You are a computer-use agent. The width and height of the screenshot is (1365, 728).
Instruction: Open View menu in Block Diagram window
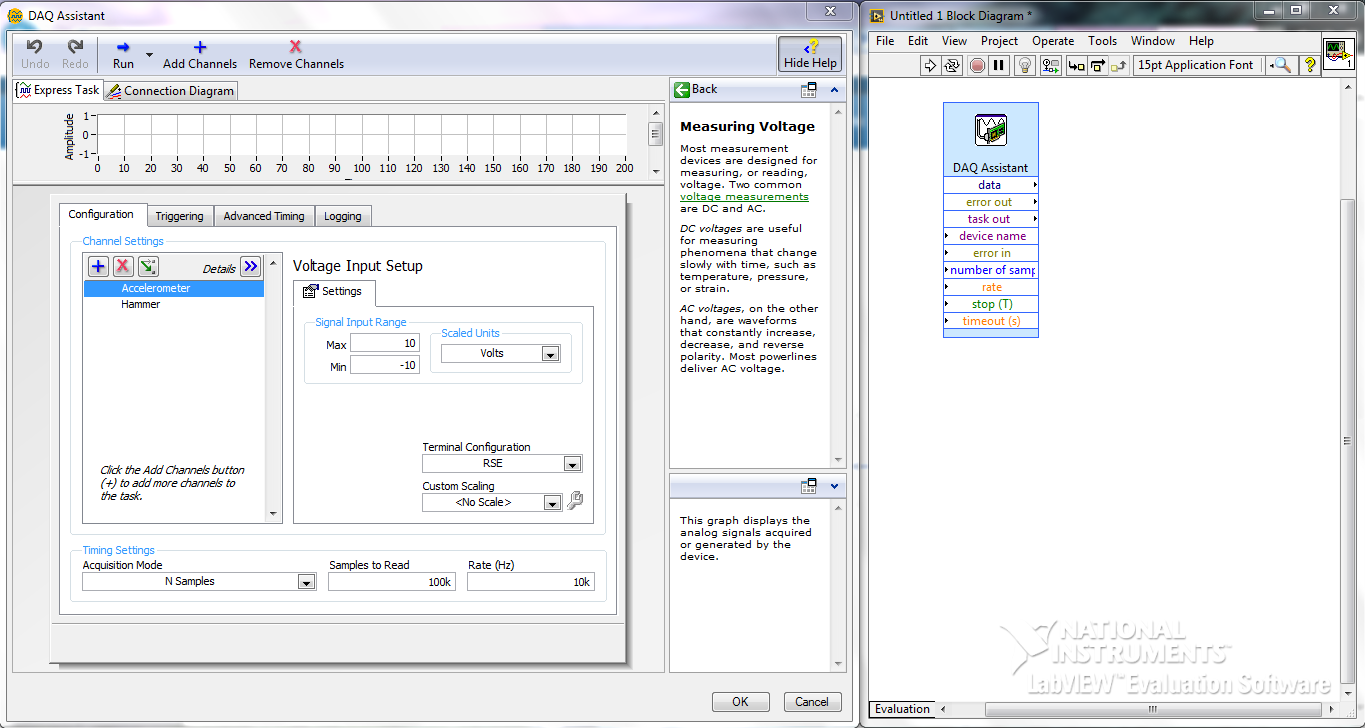[x=955, y=41]
